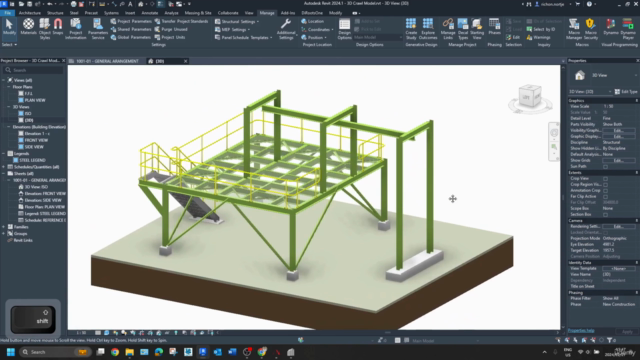The image size is (640, 360).
Task: Select PLAN VIEW in Project Browser
Action: 35,100
